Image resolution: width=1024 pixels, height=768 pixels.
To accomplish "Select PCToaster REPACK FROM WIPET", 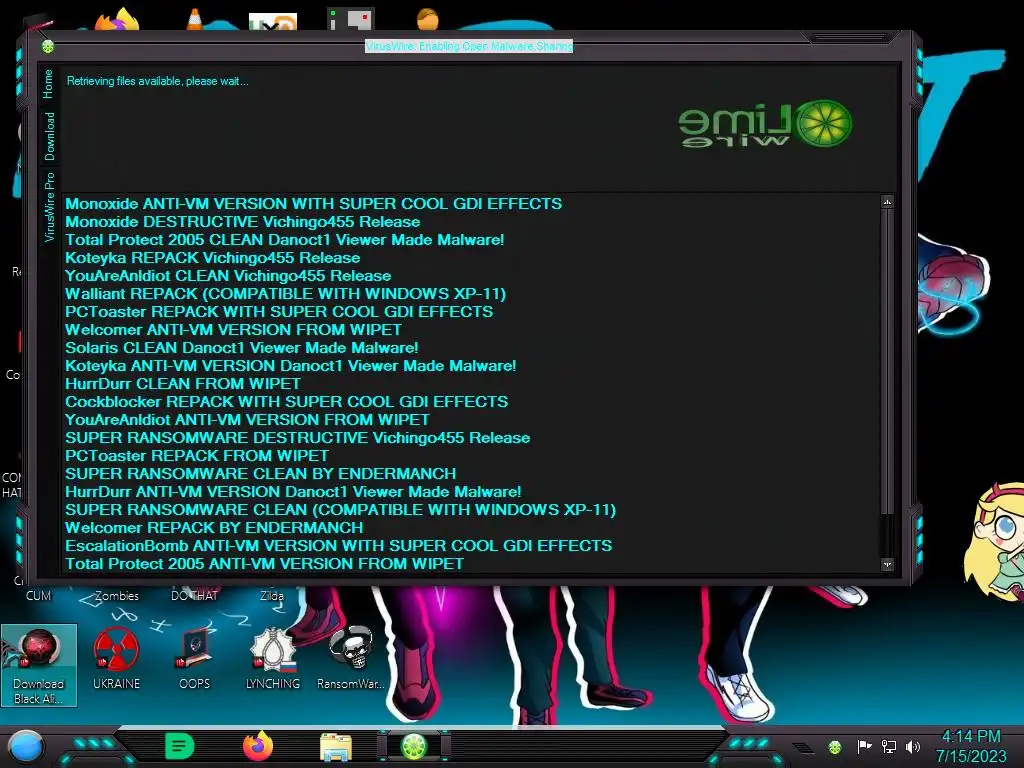I will tap(197, 456).
